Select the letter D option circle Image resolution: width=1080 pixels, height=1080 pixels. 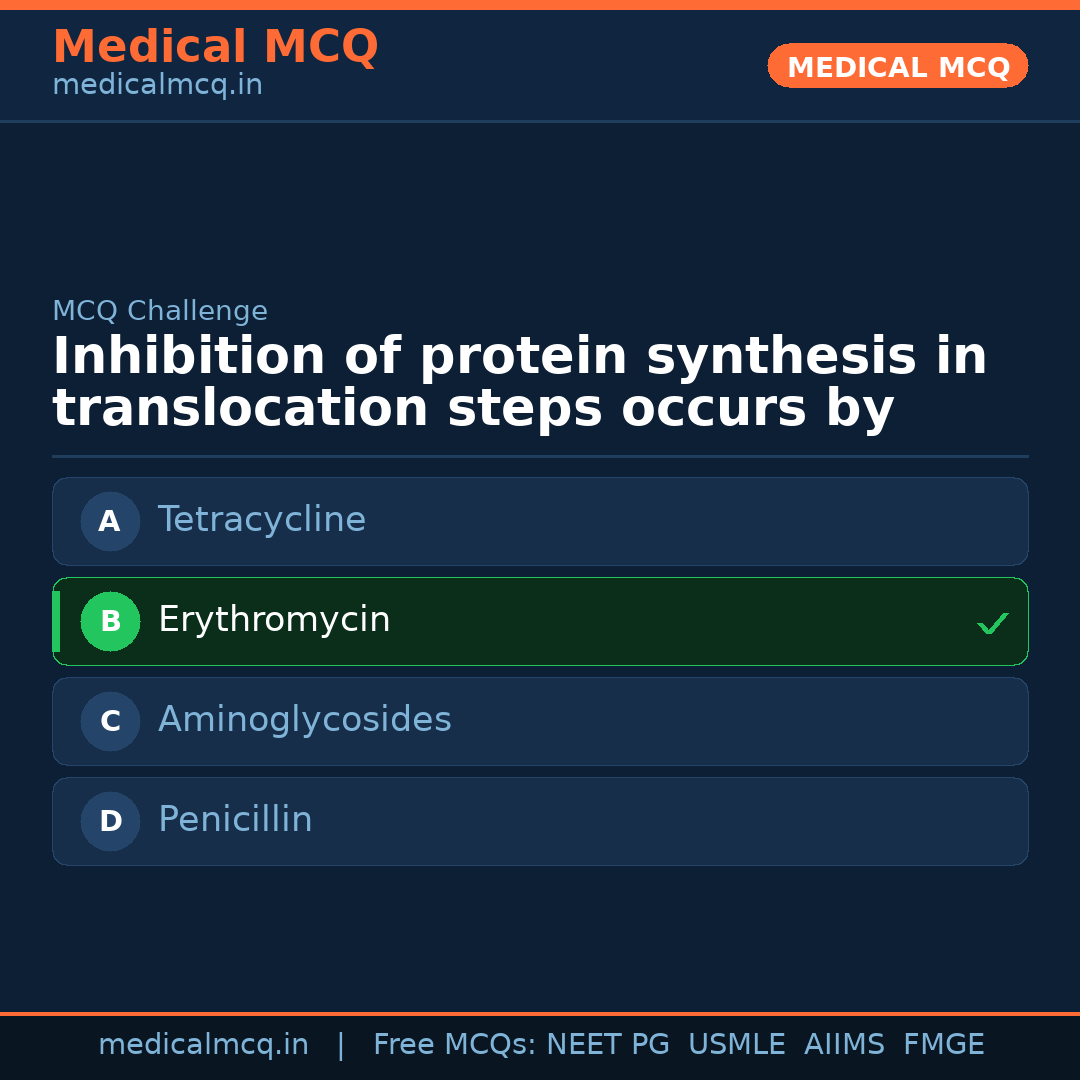coord(110,821)
